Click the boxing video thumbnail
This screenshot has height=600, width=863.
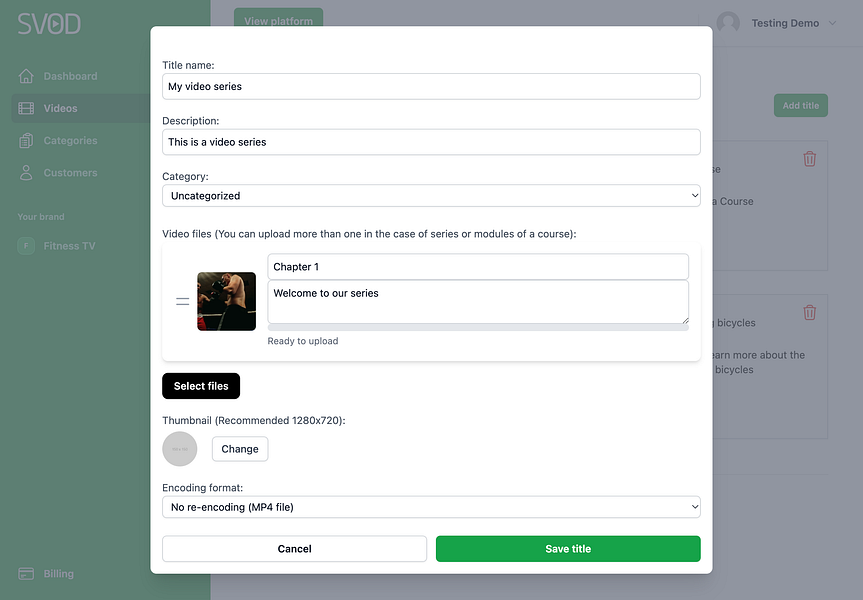[226, 302]
